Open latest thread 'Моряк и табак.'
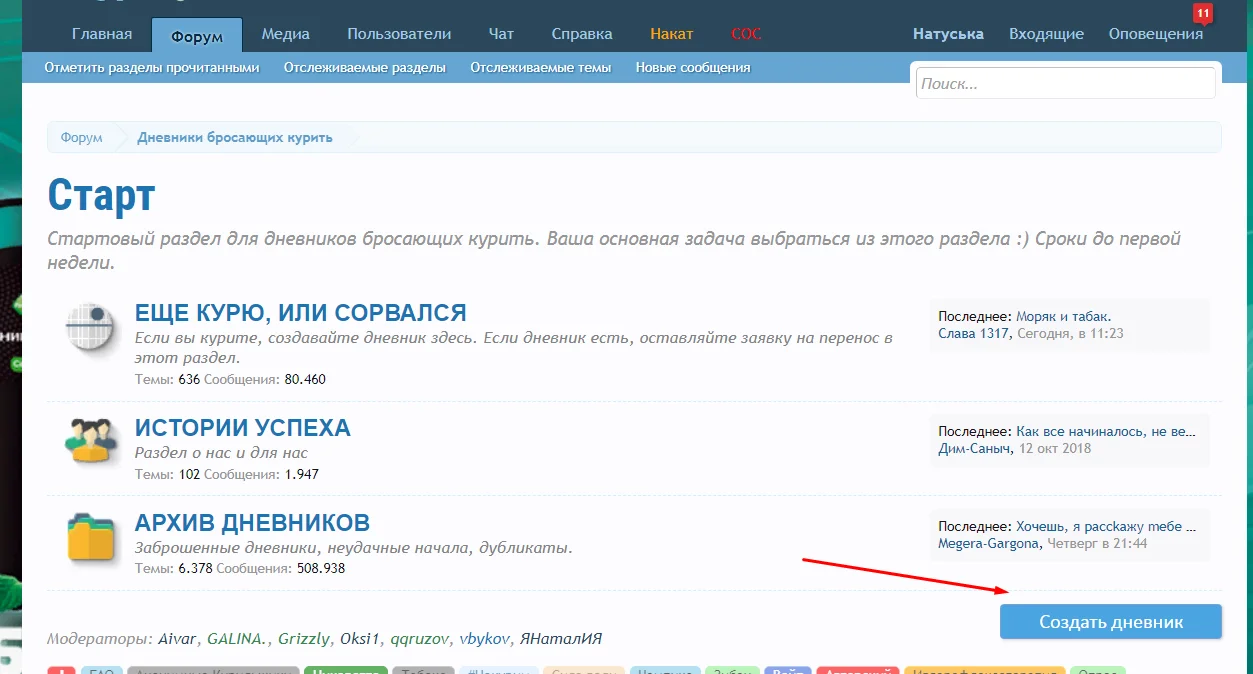The width and height of the screenshot is (1253, 674). point(1063,316)
